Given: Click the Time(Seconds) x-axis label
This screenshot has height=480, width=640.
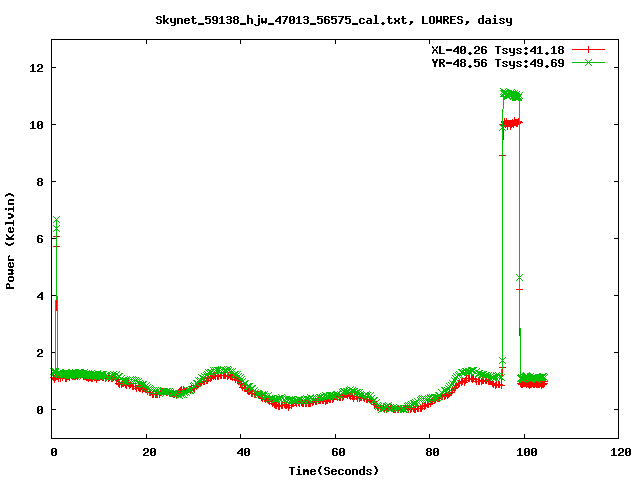Looking at the screenshot, I should [334, 471].
